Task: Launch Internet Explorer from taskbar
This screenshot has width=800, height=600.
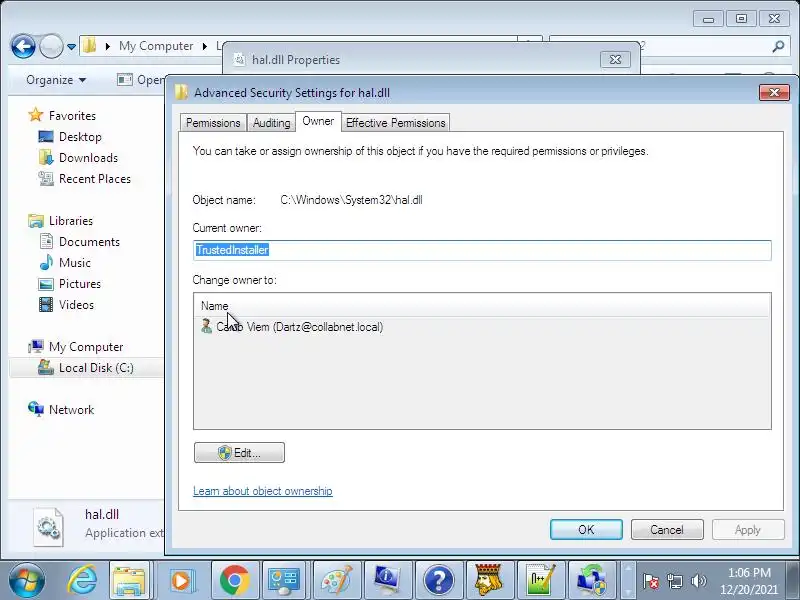Action: (x=82, y=580)
